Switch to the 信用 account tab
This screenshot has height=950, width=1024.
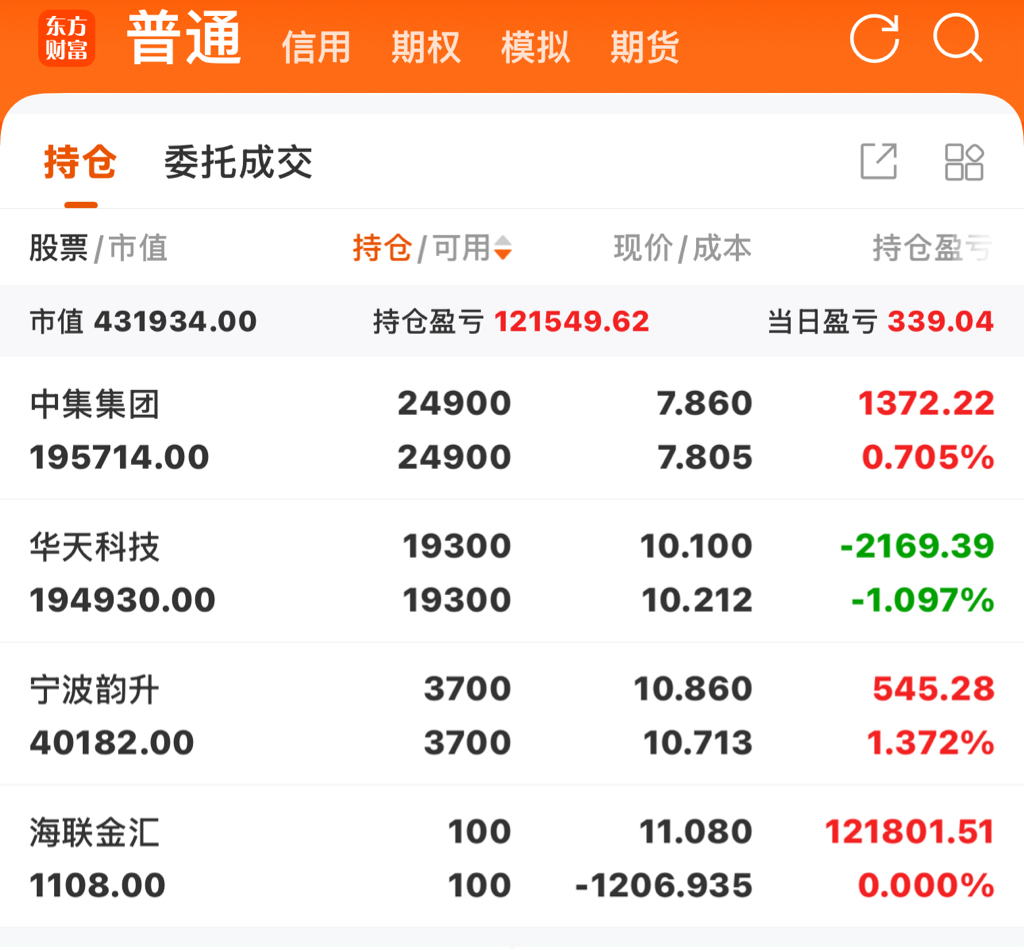tap(316, 48)
